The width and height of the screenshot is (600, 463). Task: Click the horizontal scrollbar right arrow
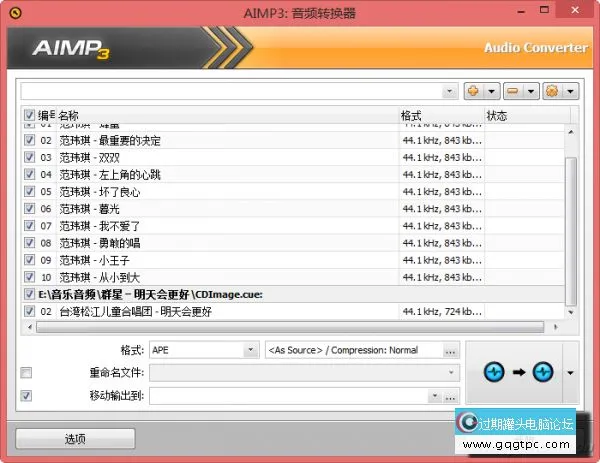tap(556, 327)
